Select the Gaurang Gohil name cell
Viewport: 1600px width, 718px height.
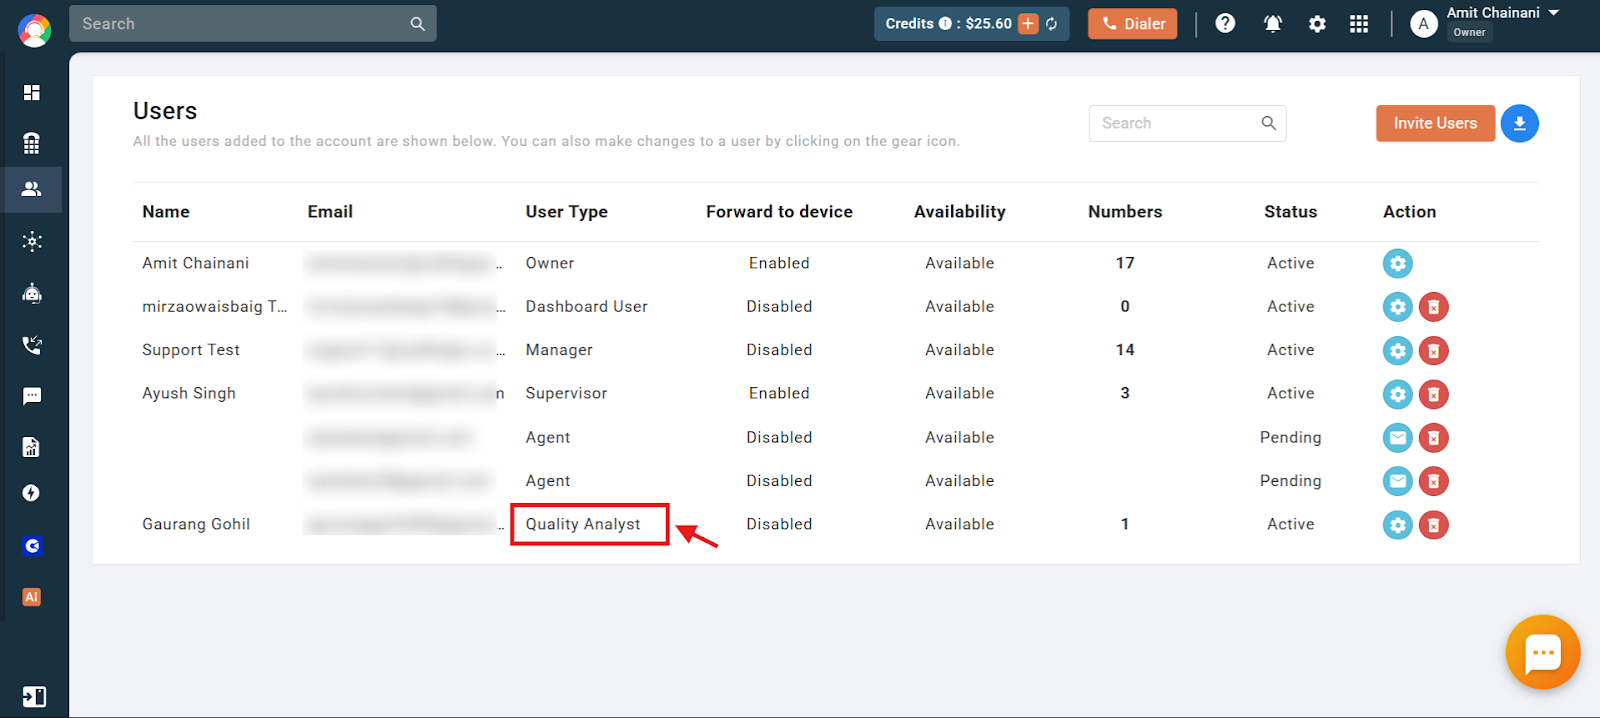(x=196, y=524)
